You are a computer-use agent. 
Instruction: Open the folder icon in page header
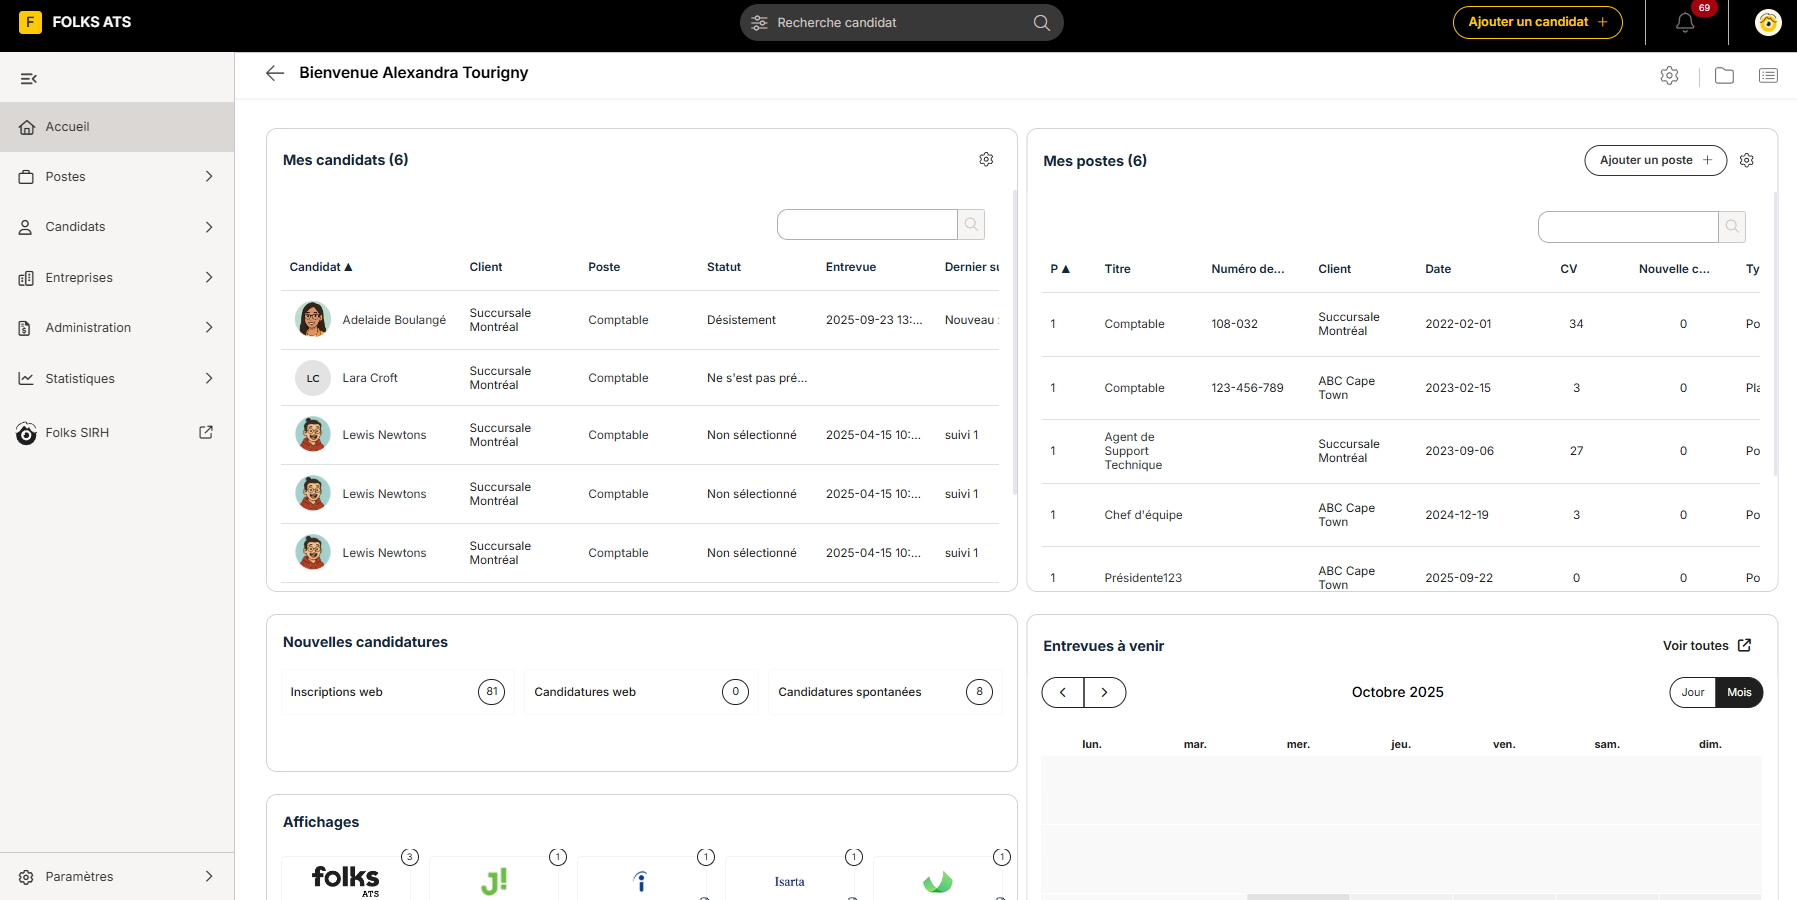click(x=1724, y=75)
